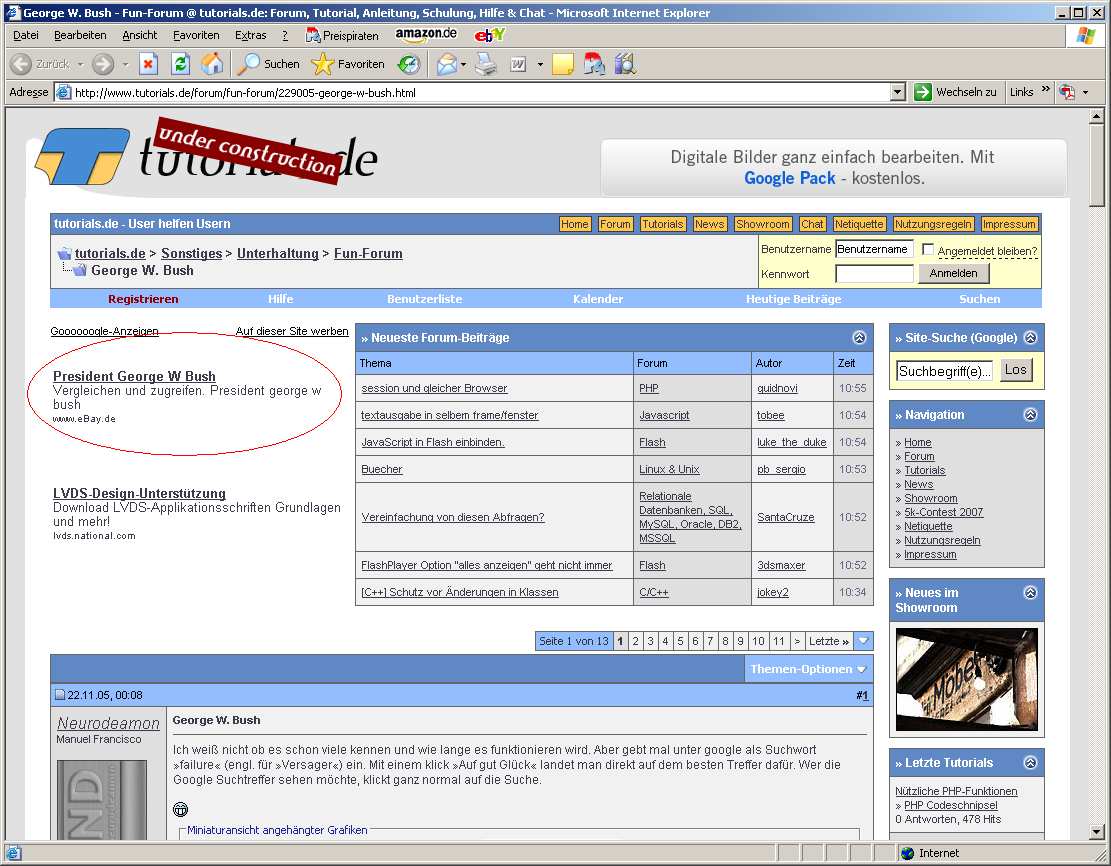Click the vertical scrollbar down arrow
The height and width of the screenshot is (866, 1111).
[1096, 831]
